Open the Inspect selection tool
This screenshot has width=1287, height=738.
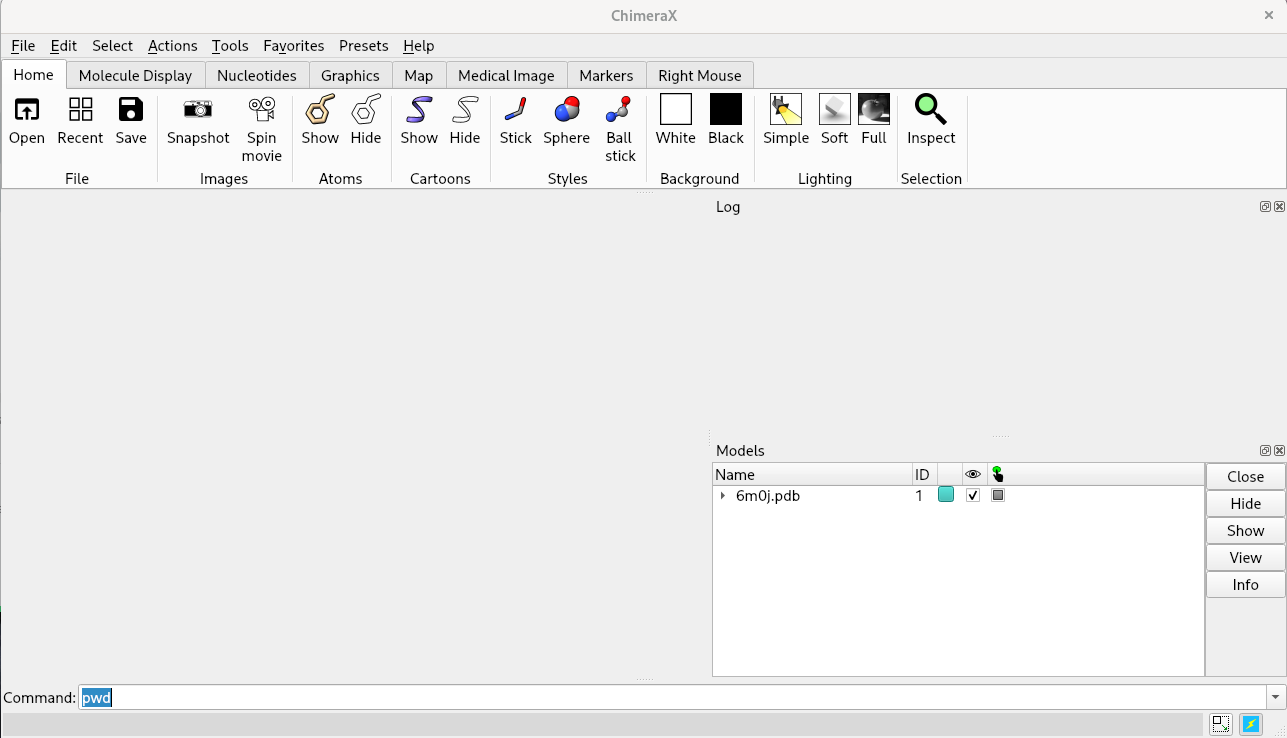(x=930, y=110)
